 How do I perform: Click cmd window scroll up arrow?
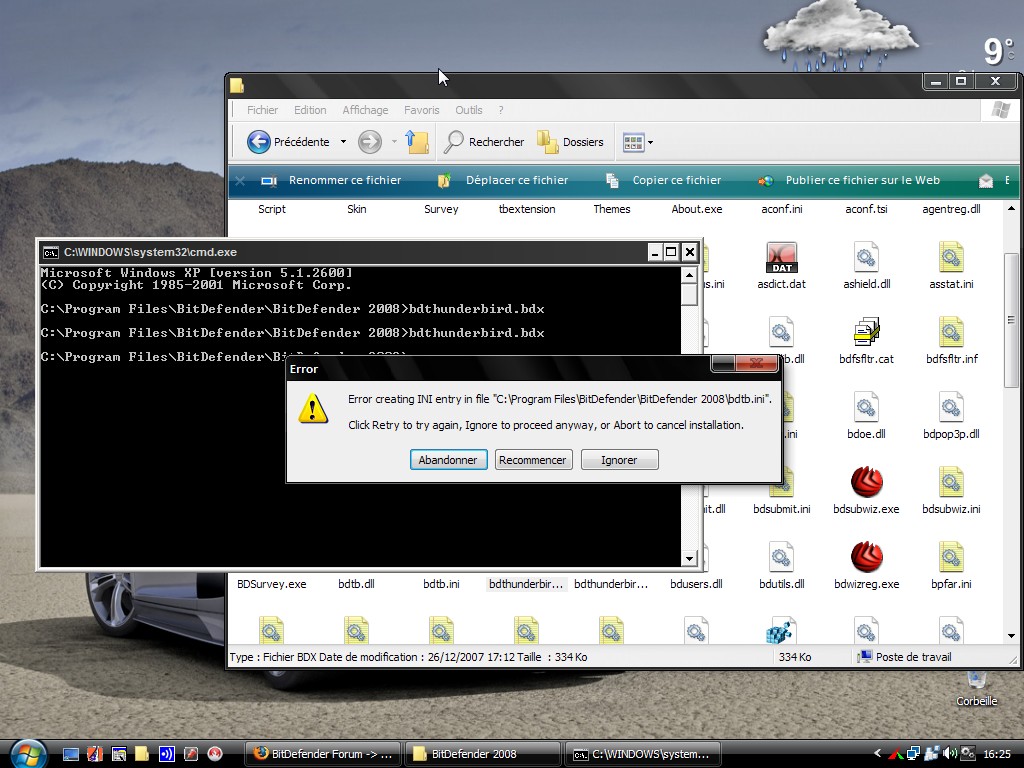pyautogui.click(x=688, y=275)
